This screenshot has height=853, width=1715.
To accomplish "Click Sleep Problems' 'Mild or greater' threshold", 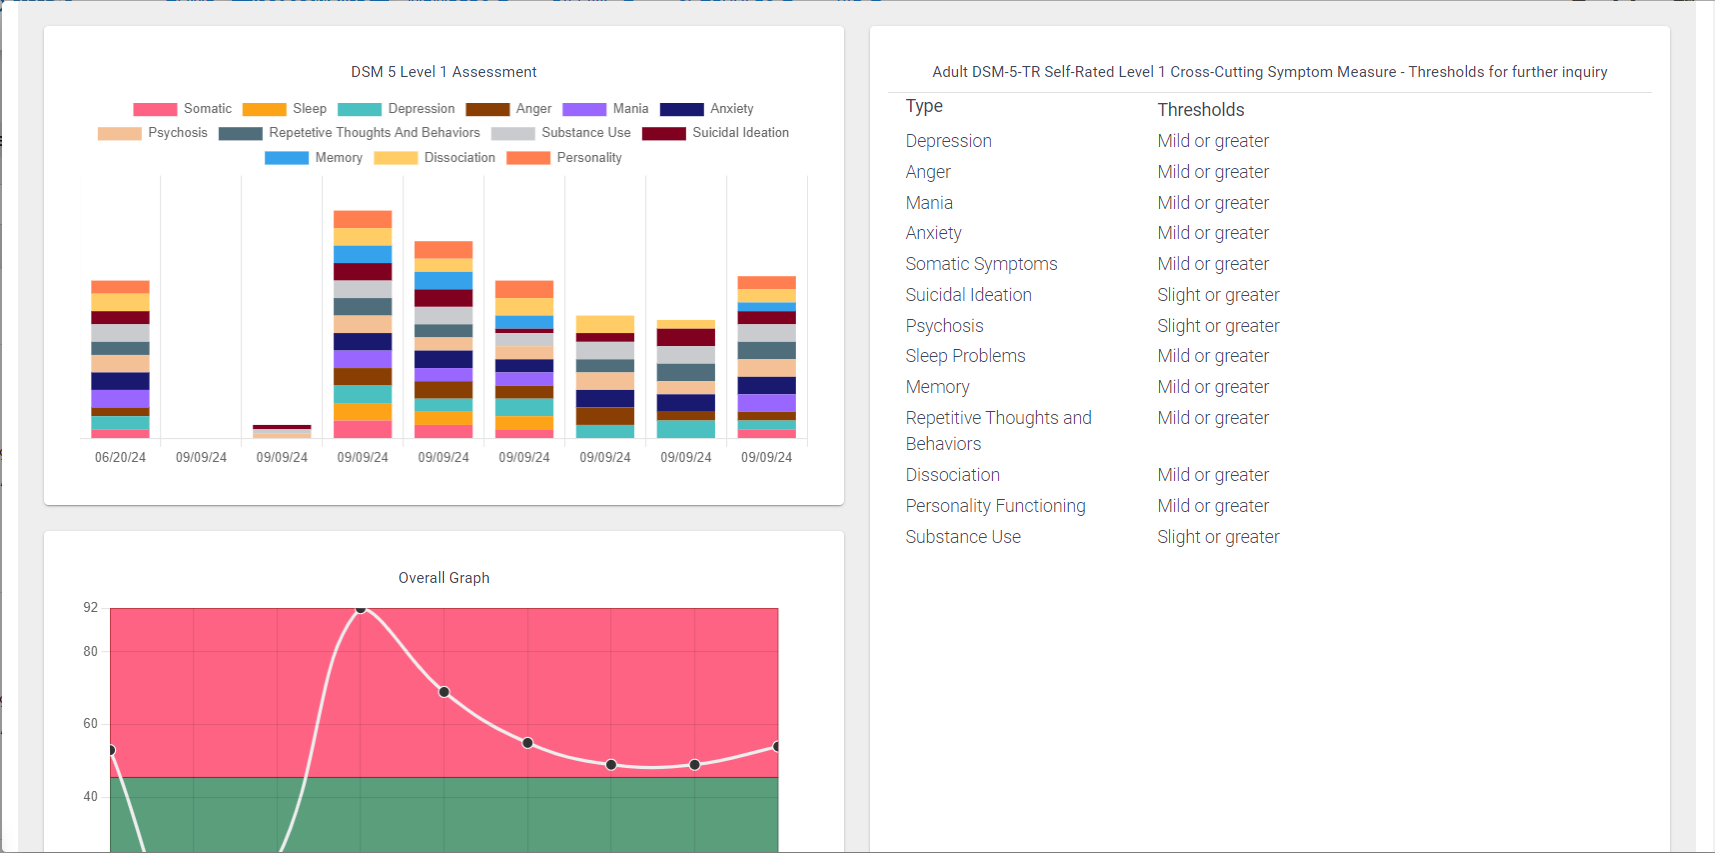I will [1213, 356].
